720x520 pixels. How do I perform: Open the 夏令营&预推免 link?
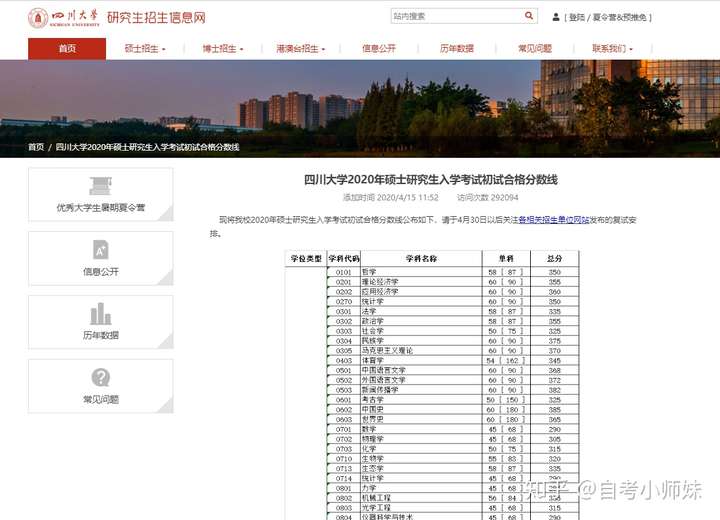tap(619, 17)
